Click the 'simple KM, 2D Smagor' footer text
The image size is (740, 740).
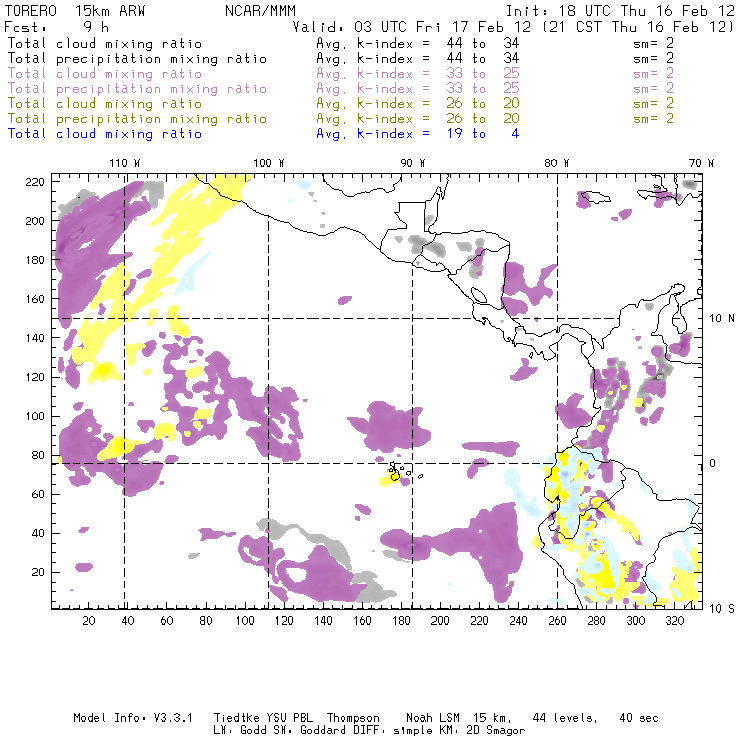pos(459,731)
